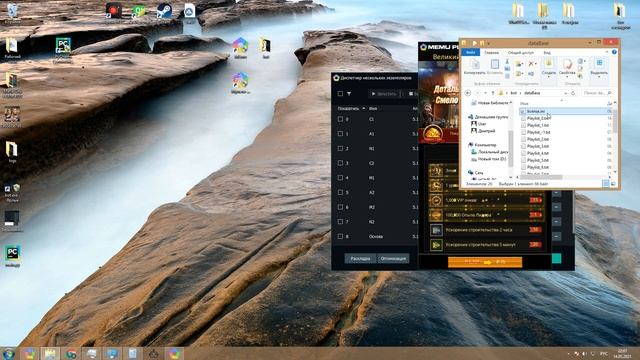
Task: Open the Создать dropdown in ribbon
Action: 549,74
